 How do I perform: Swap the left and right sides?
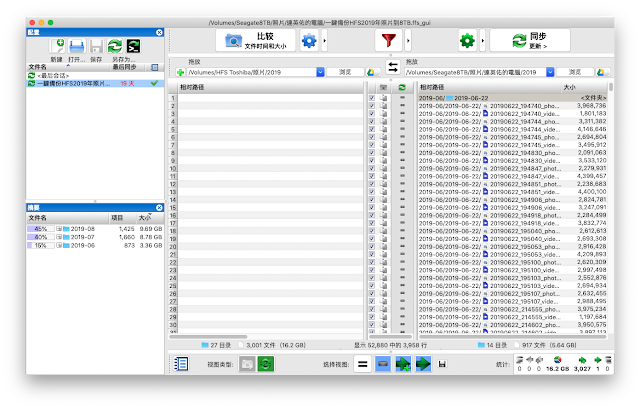click(393, 67)
